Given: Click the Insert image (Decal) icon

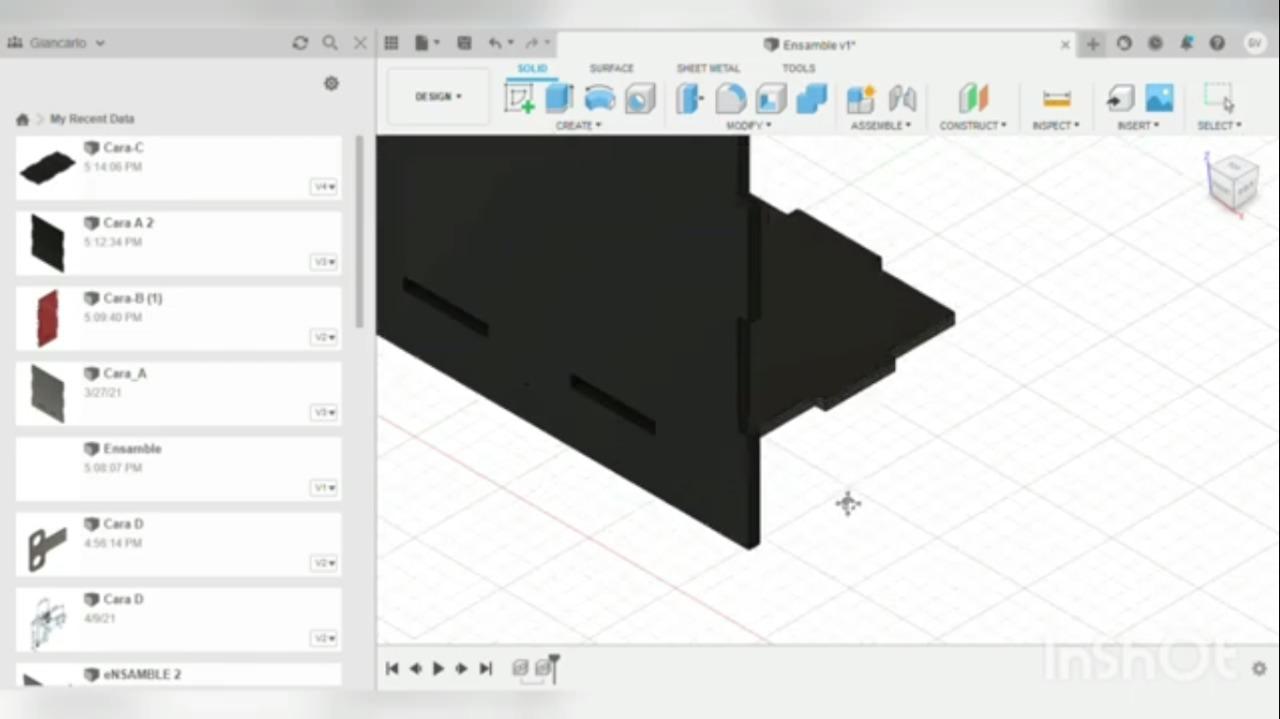Looking at the screenshot, I should pyautogui.click(x=1159, y=98).
